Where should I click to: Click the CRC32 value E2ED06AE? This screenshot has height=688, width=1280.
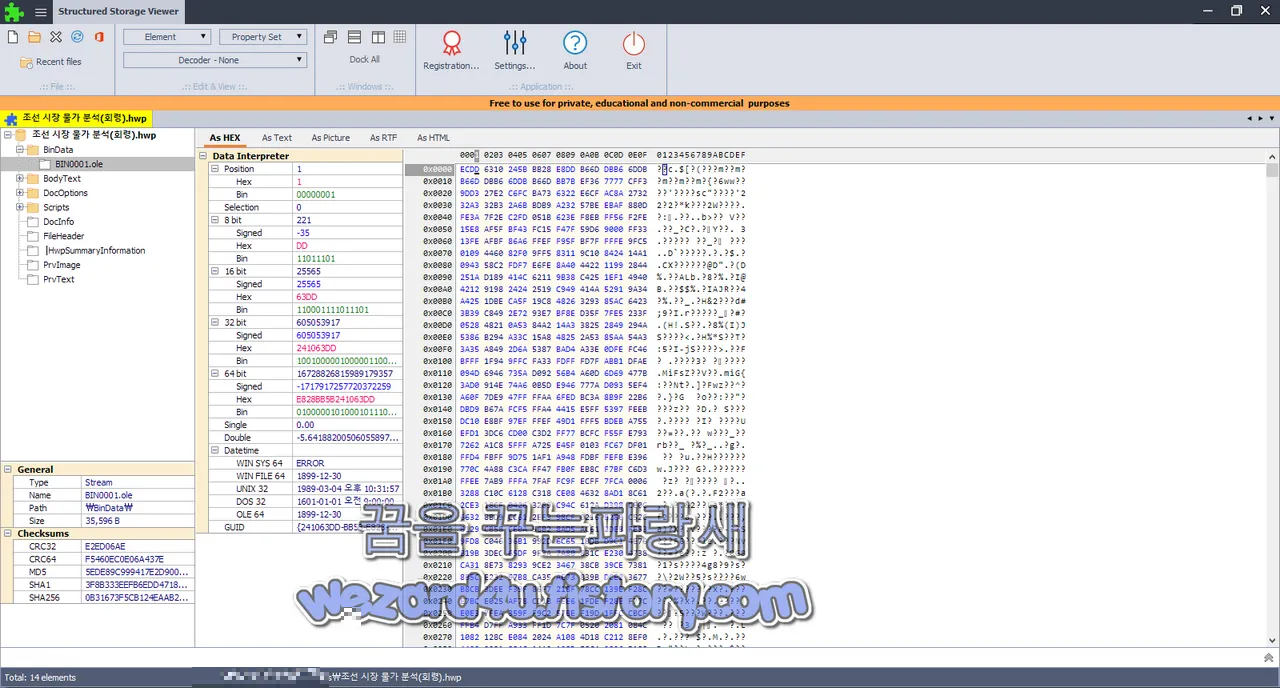click(138, 546)
